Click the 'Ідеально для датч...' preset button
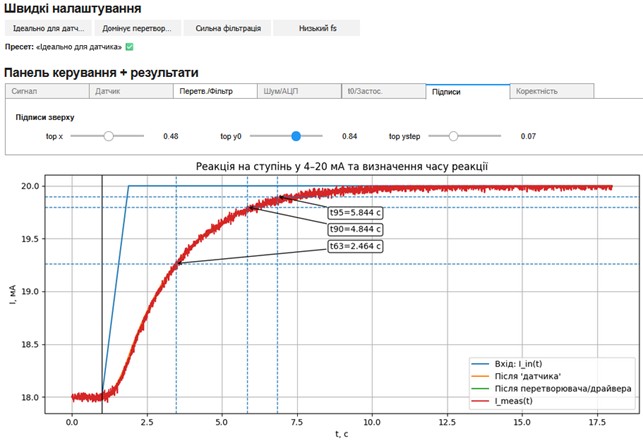 coord(48,28)
